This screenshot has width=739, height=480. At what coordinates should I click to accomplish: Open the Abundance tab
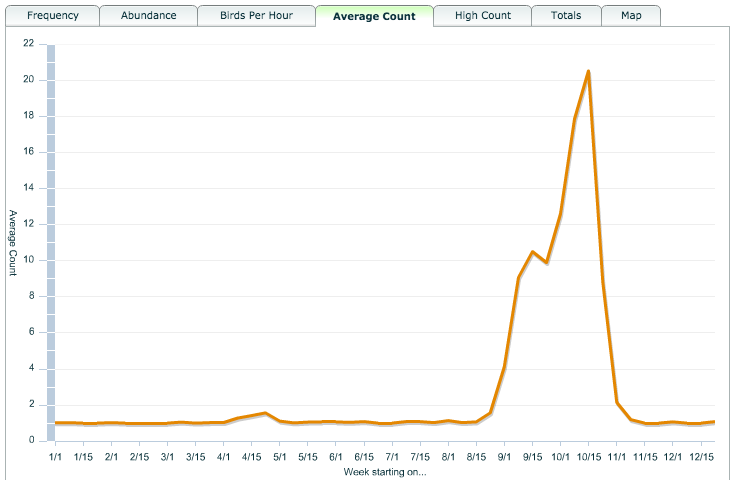[x=148, y=16]
